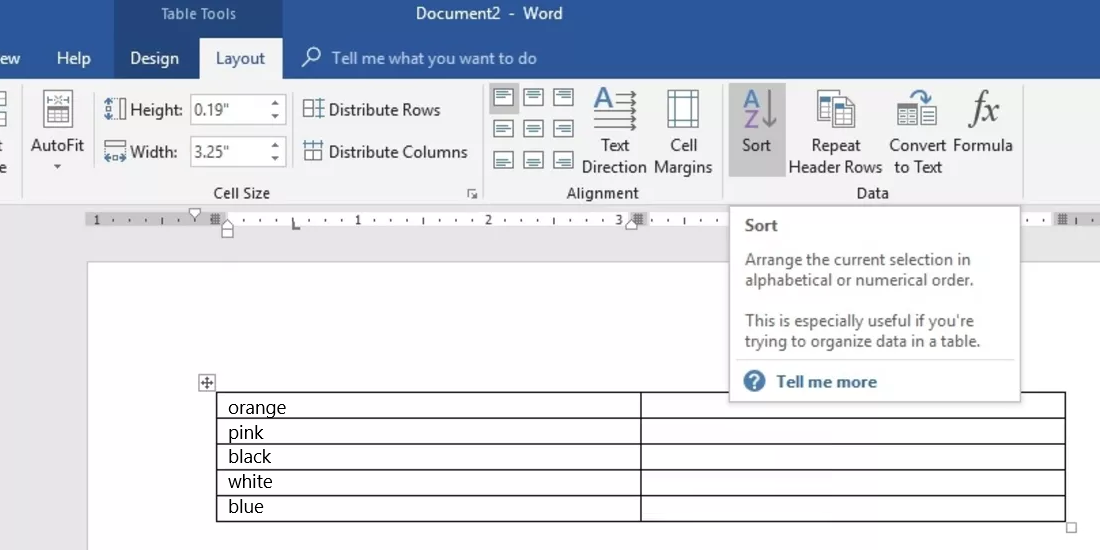Screen dimensions: 1100x550
Task: Click the cell containing blue
Action: coord(429,508)
